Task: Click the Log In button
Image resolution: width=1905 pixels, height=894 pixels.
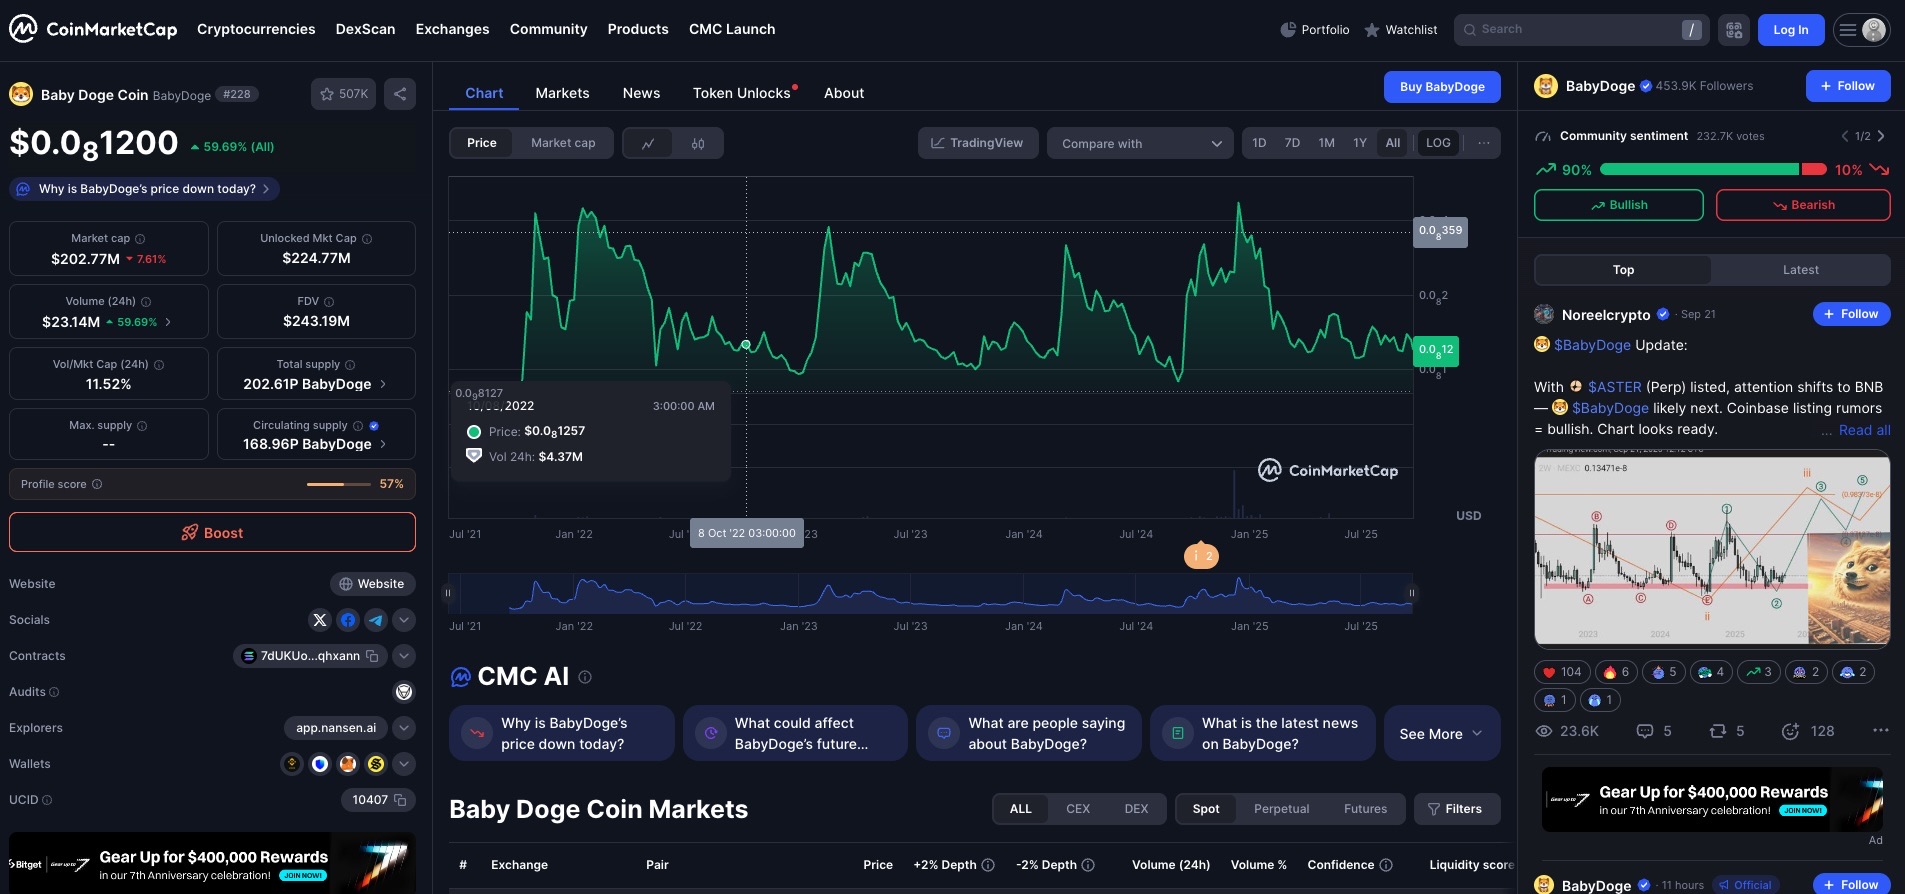Action: click(1790, 30)
